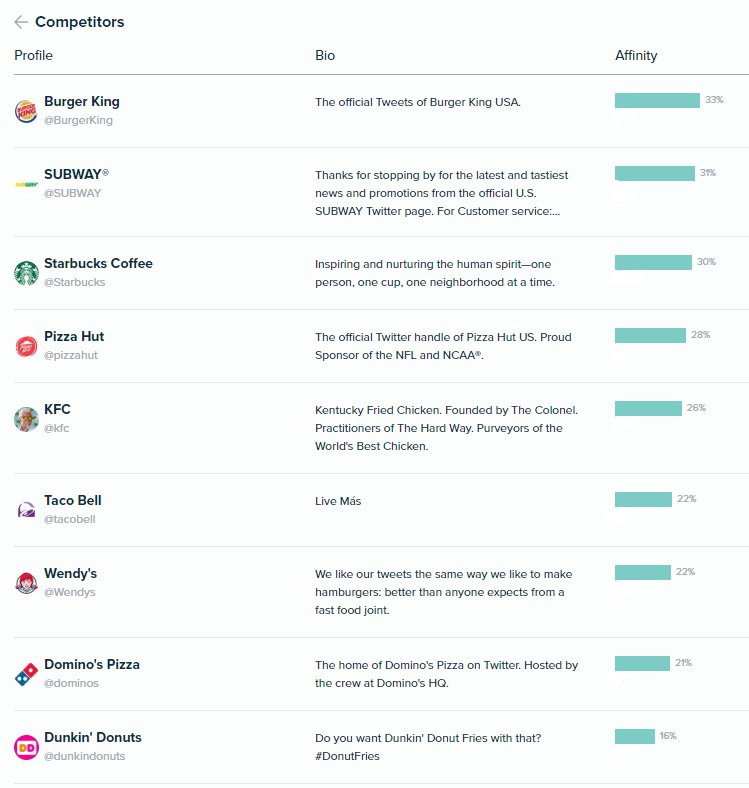Open the Pizza Hut red logo
The width and height of the screenshot is (749, 788).
tap(26, 346)
